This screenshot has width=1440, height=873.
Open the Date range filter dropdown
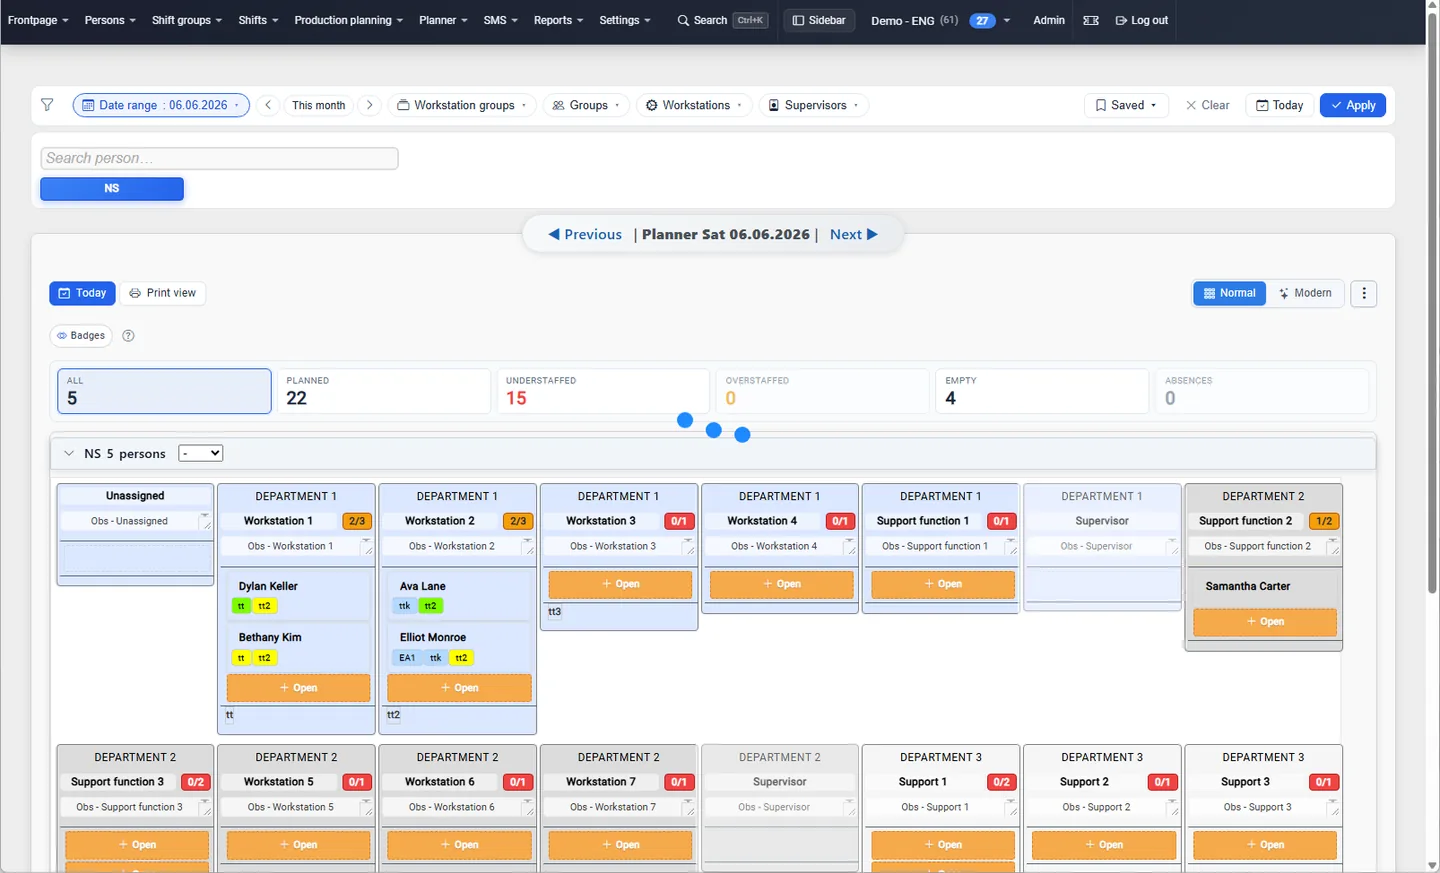[x=161, y=105]
